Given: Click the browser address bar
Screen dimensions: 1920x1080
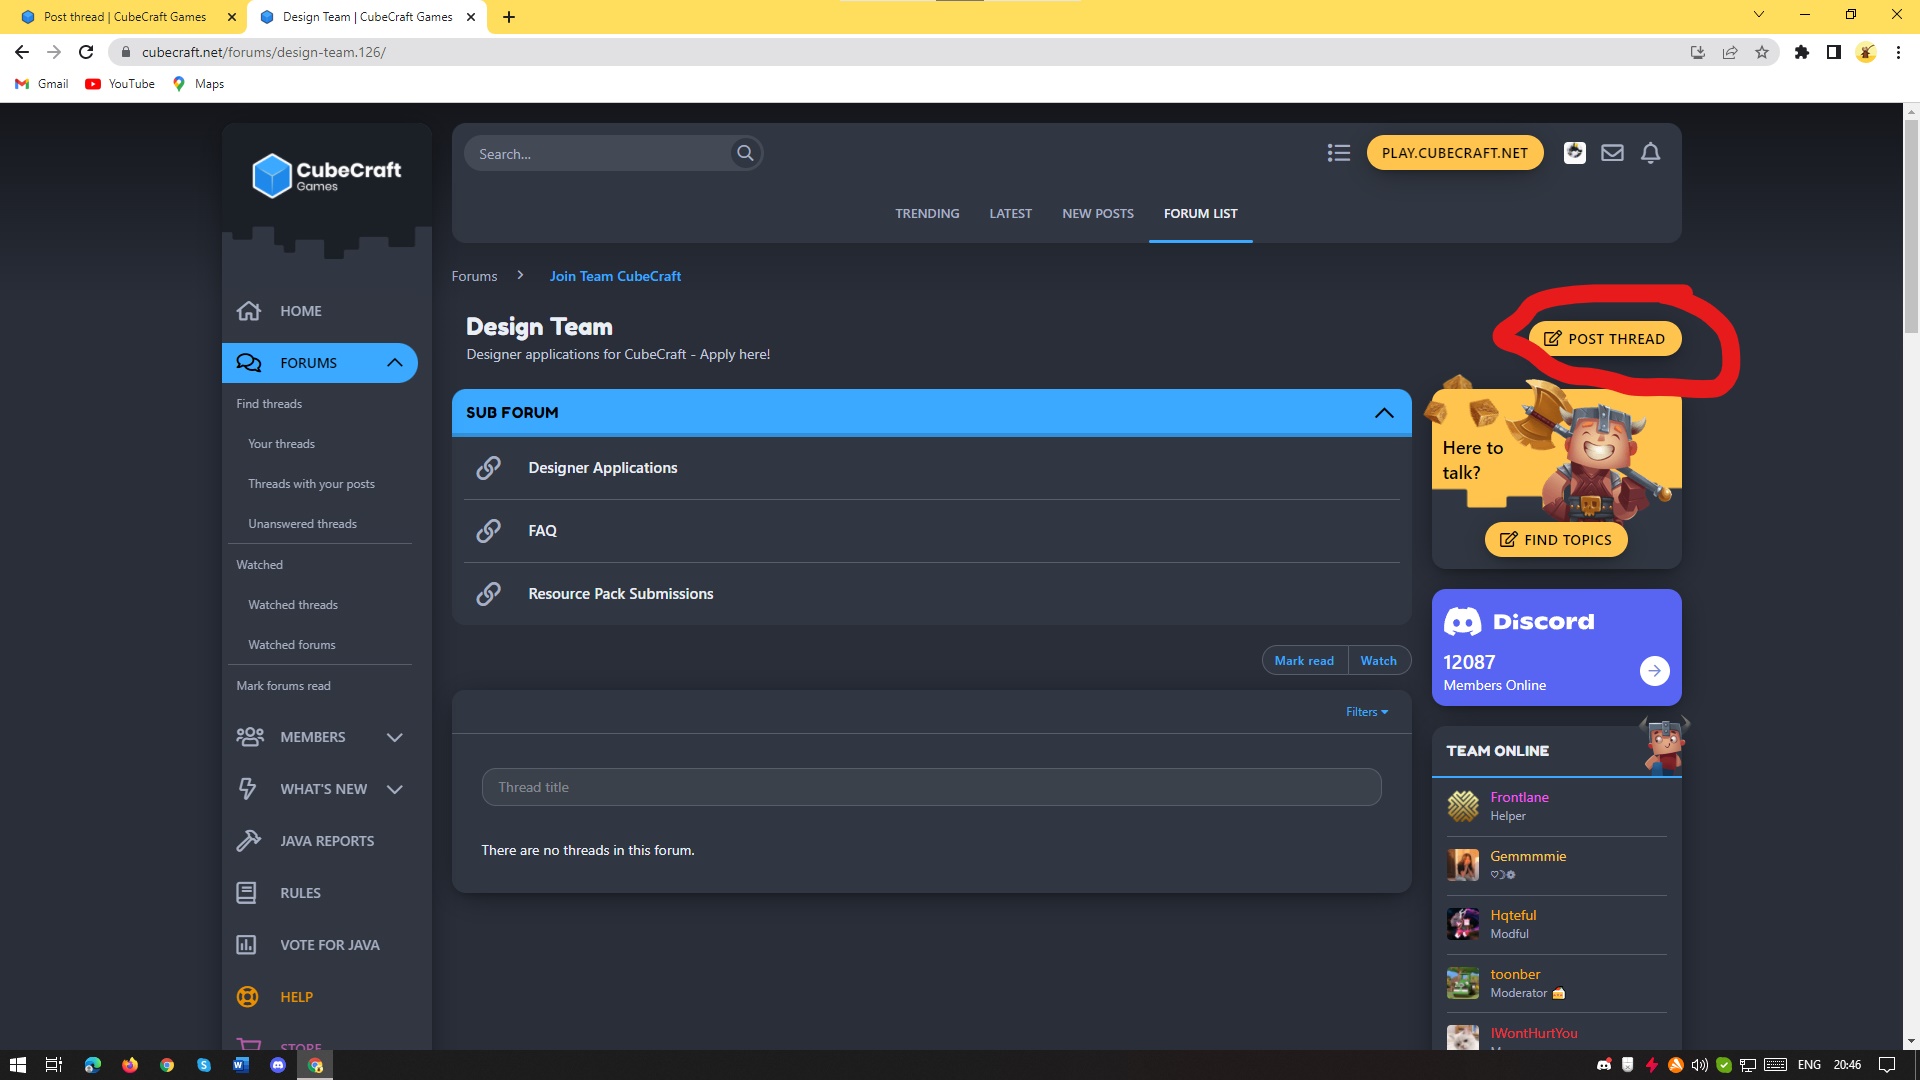Looking at the screenshot, I should 900,52.
